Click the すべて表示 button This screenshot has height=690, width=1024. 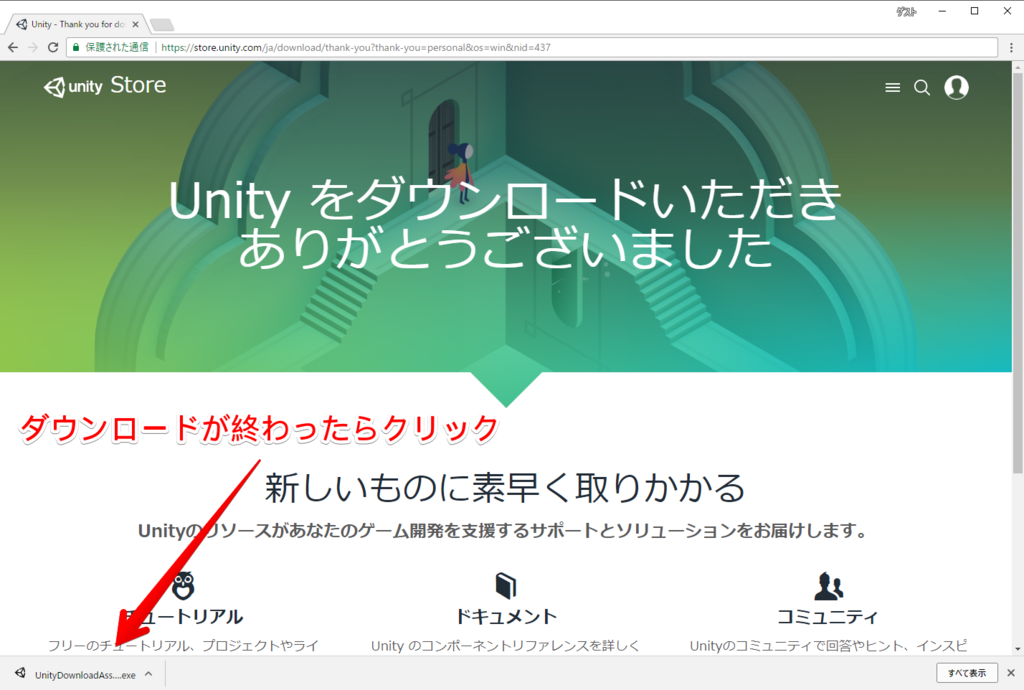967,673
